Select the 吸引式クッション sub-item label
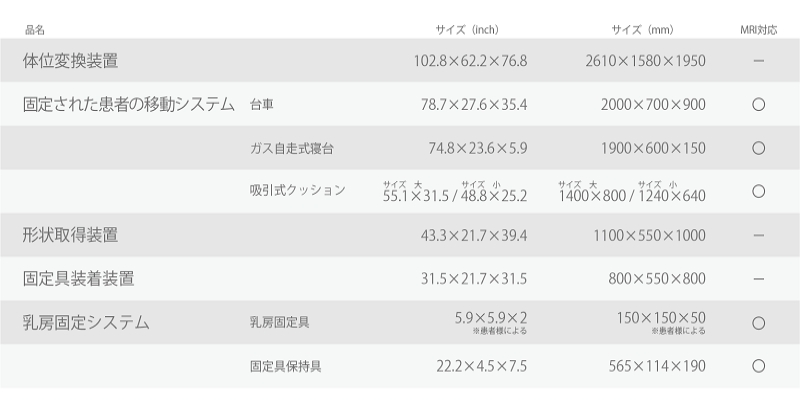This screenshot has width=800, height=400. point(297,190)
